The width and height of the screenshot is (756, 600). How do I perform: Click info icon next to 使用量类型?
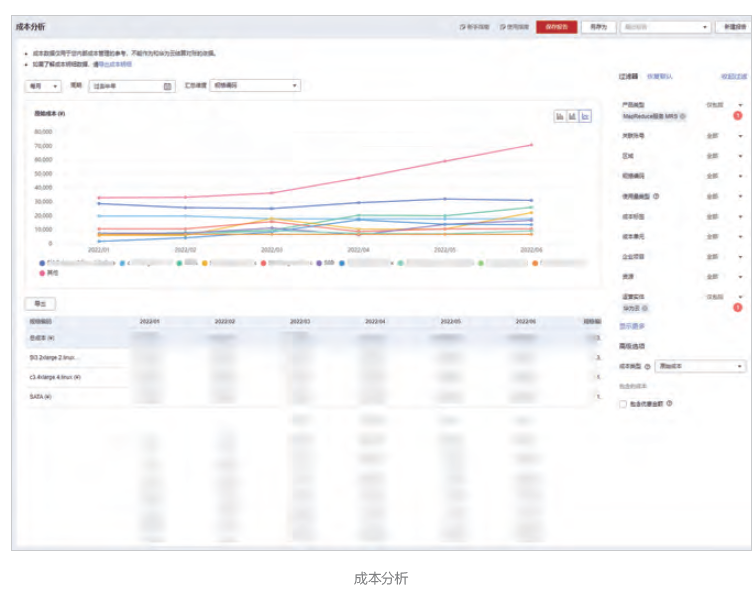656,196
